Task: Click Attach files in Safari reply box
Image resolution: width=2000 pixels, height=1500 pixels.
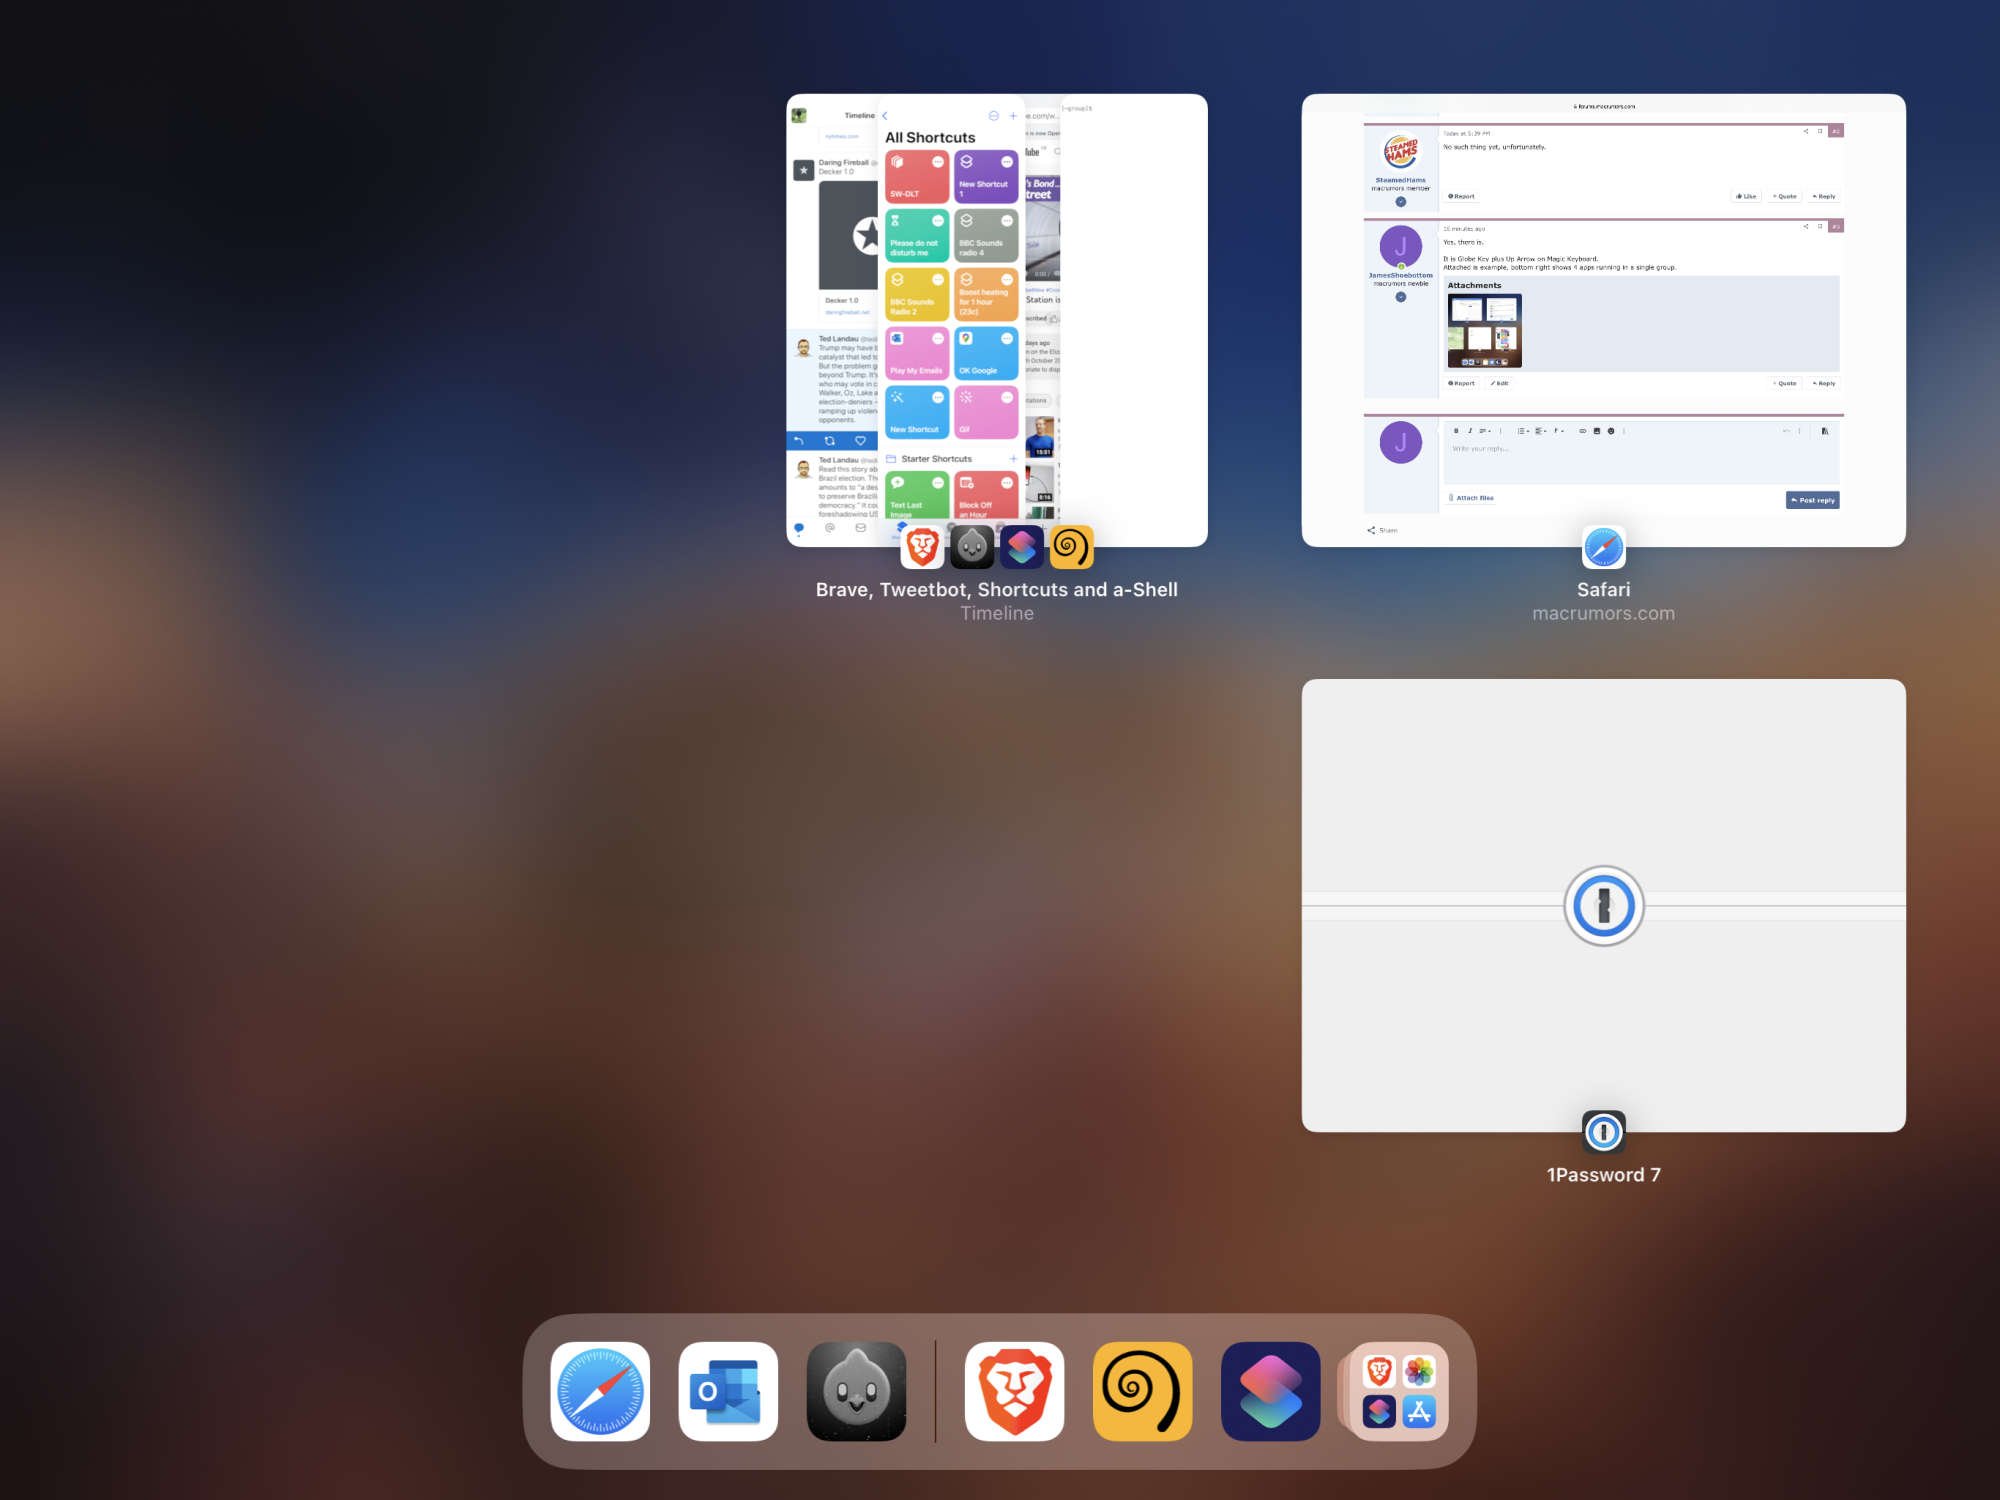Action: 1471,498
